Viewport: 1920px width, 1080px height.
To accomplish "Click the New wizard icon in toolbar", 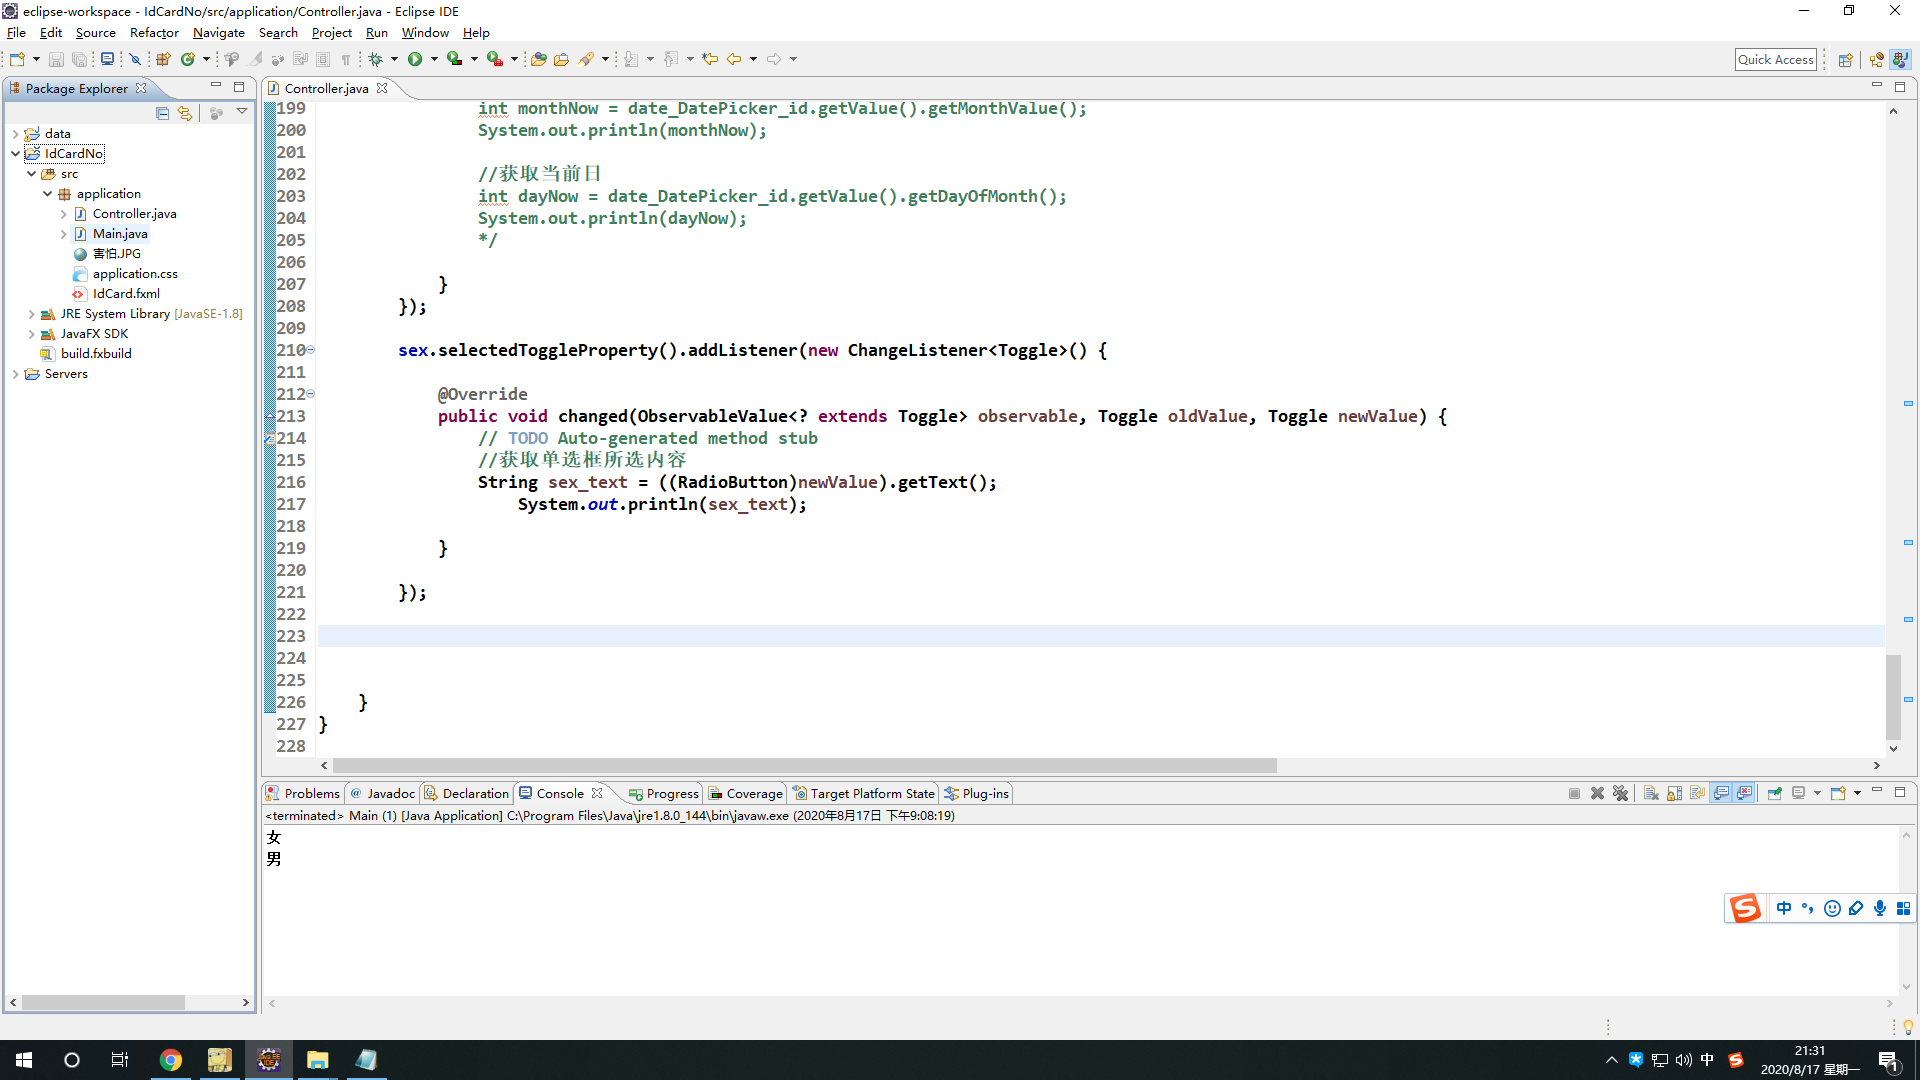I will pyautogui.click(x=17, y=59).
